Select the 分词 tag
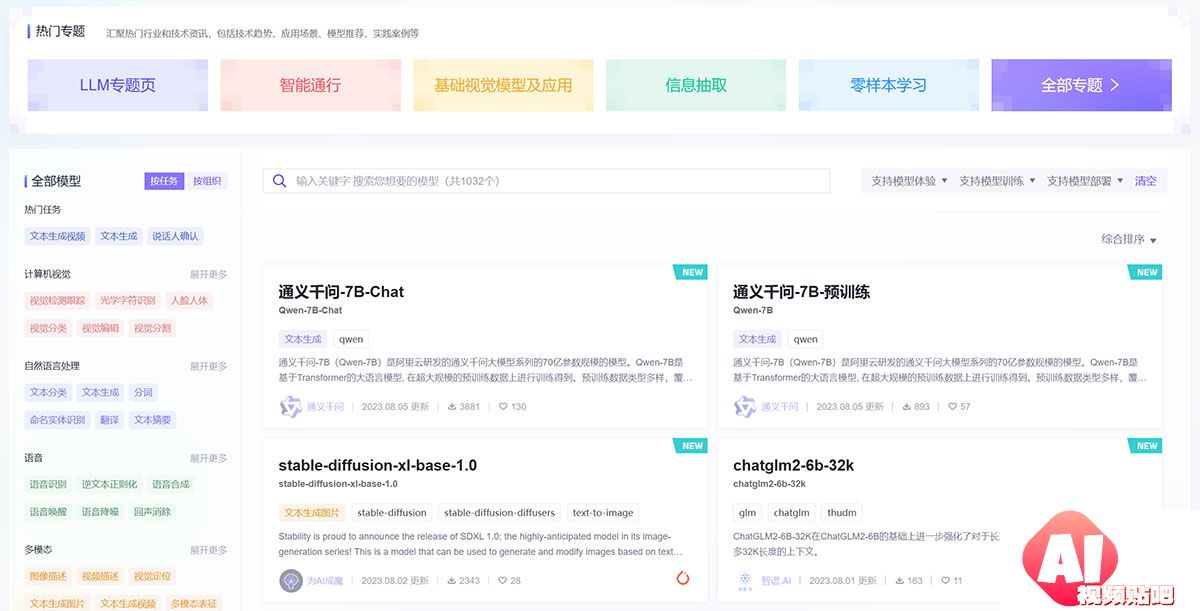1200x611 pixels. [x=144, y=392]
